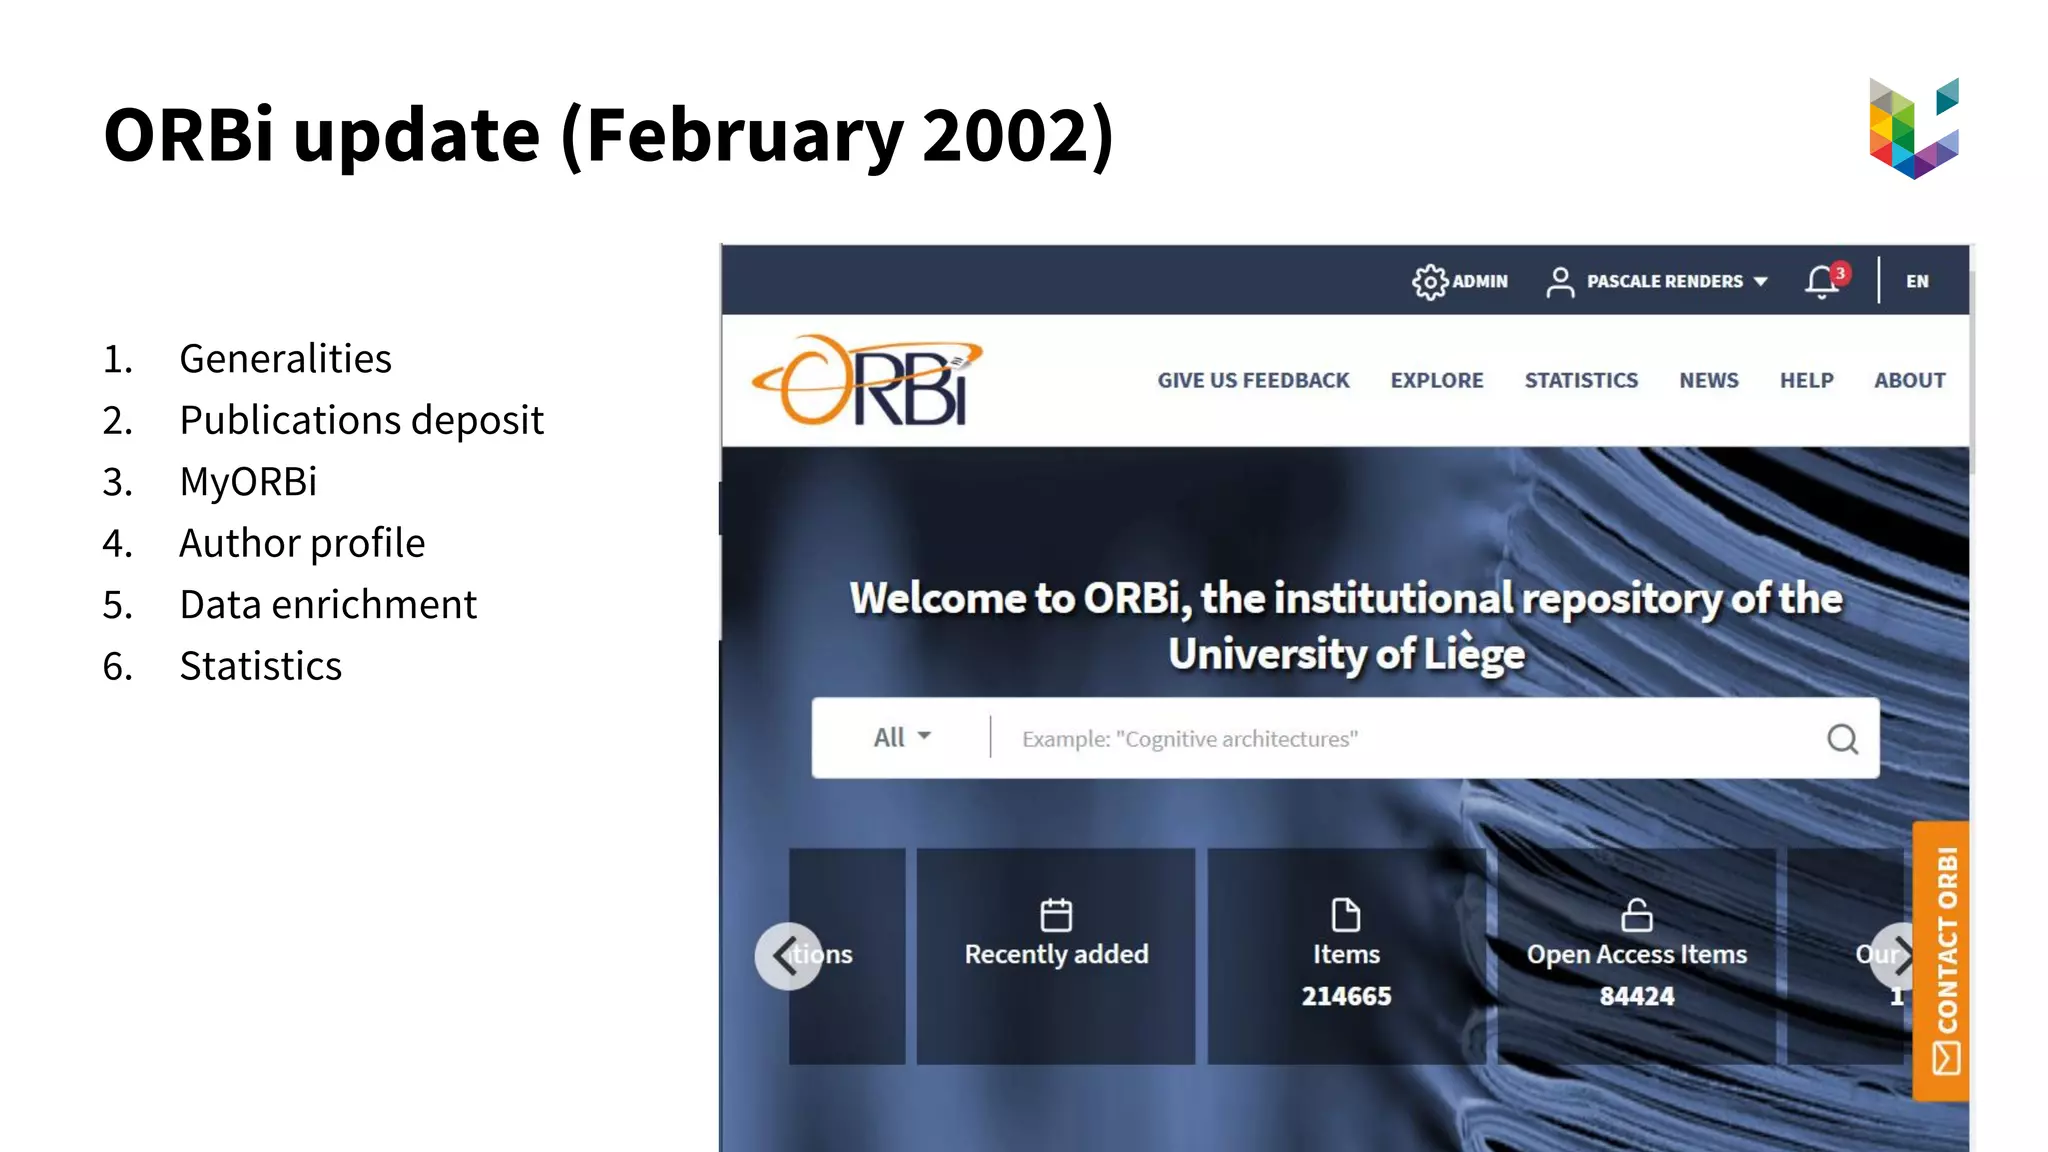
Task: Click the ORBi logo
Action: (867, 380)
